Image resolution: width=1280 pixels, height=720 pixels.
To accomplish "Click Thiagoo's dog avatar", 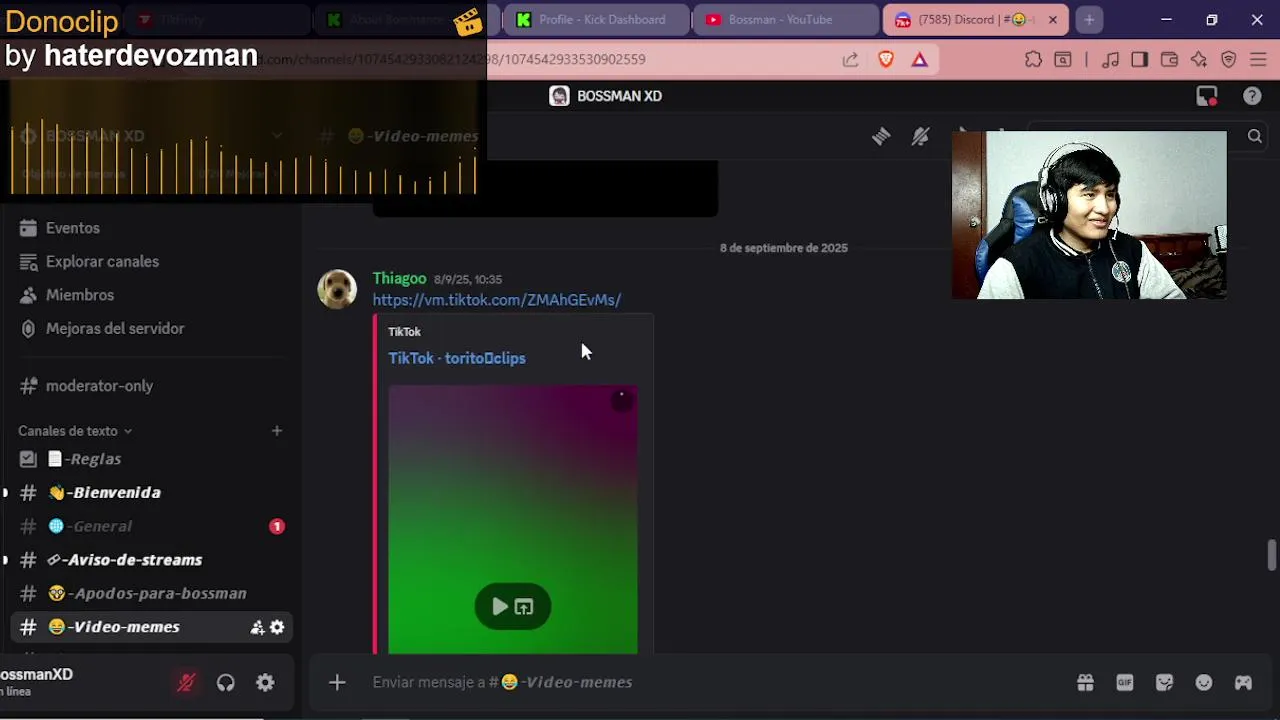I will [337, 289].
